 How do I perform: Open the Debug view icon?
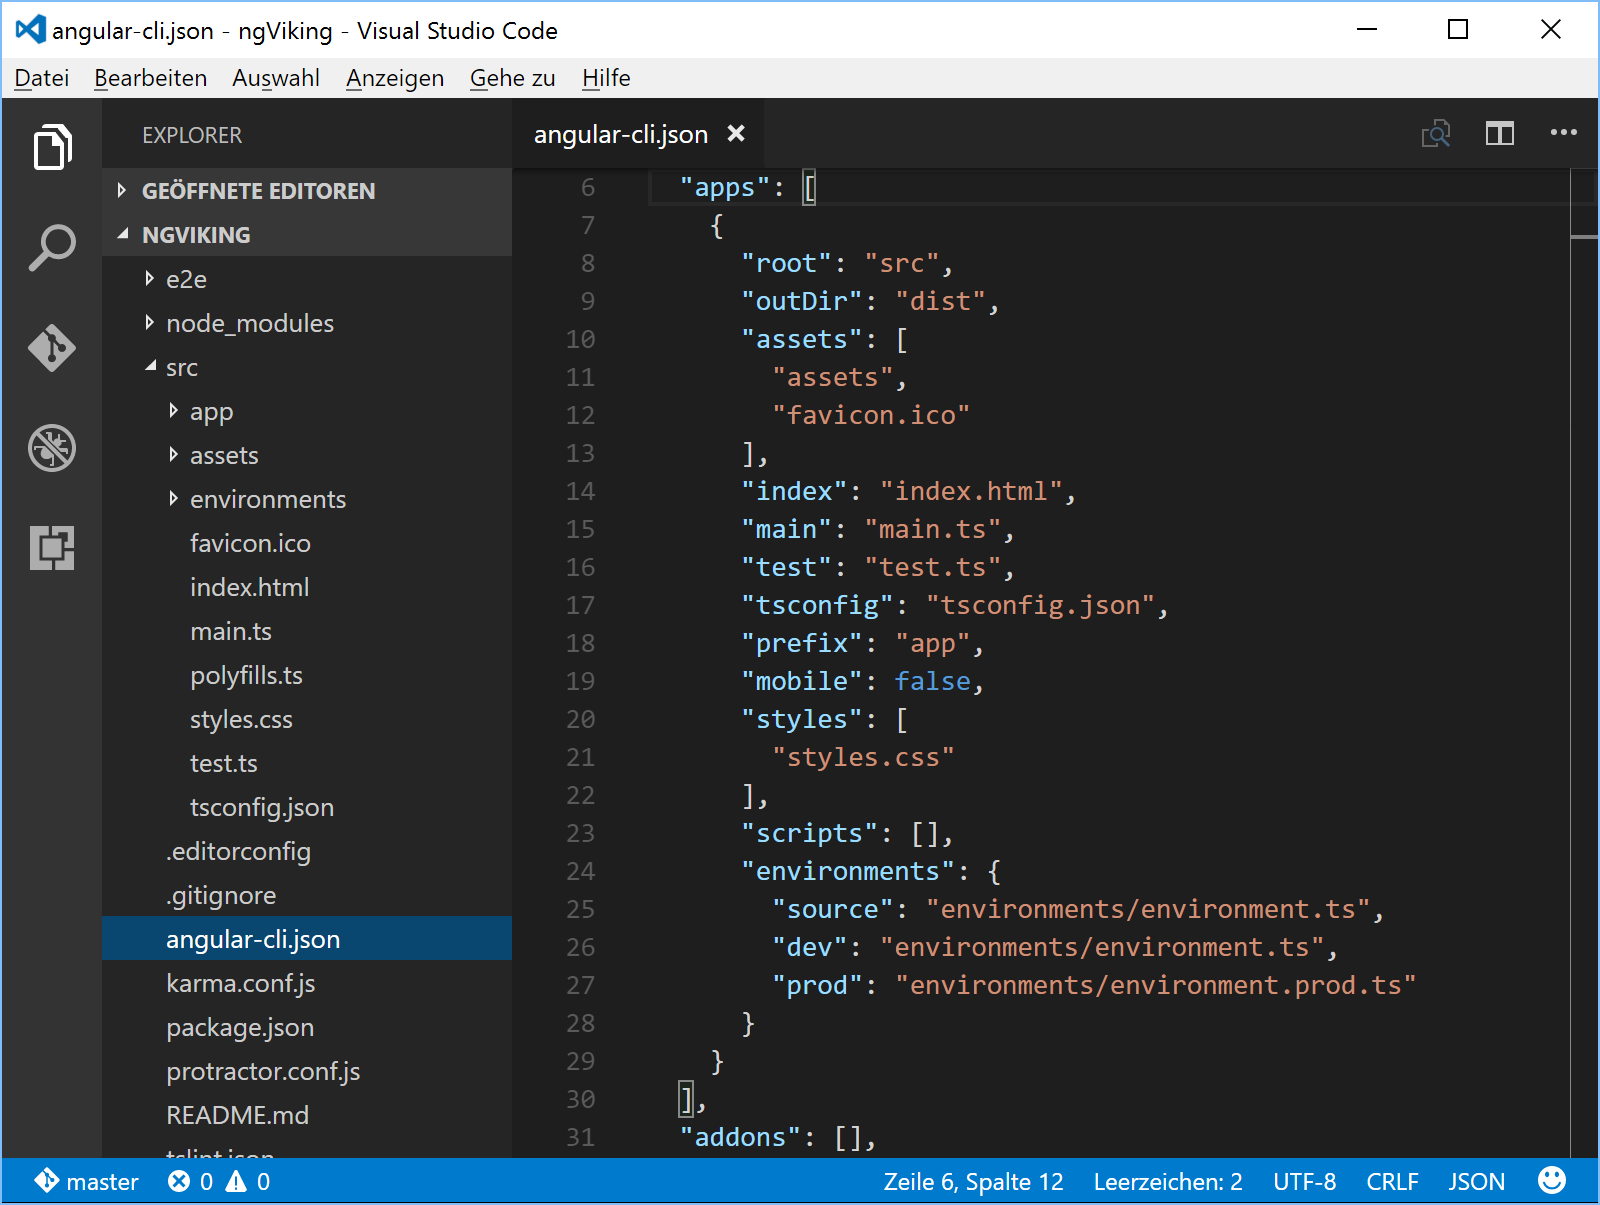tap(52, 448)
